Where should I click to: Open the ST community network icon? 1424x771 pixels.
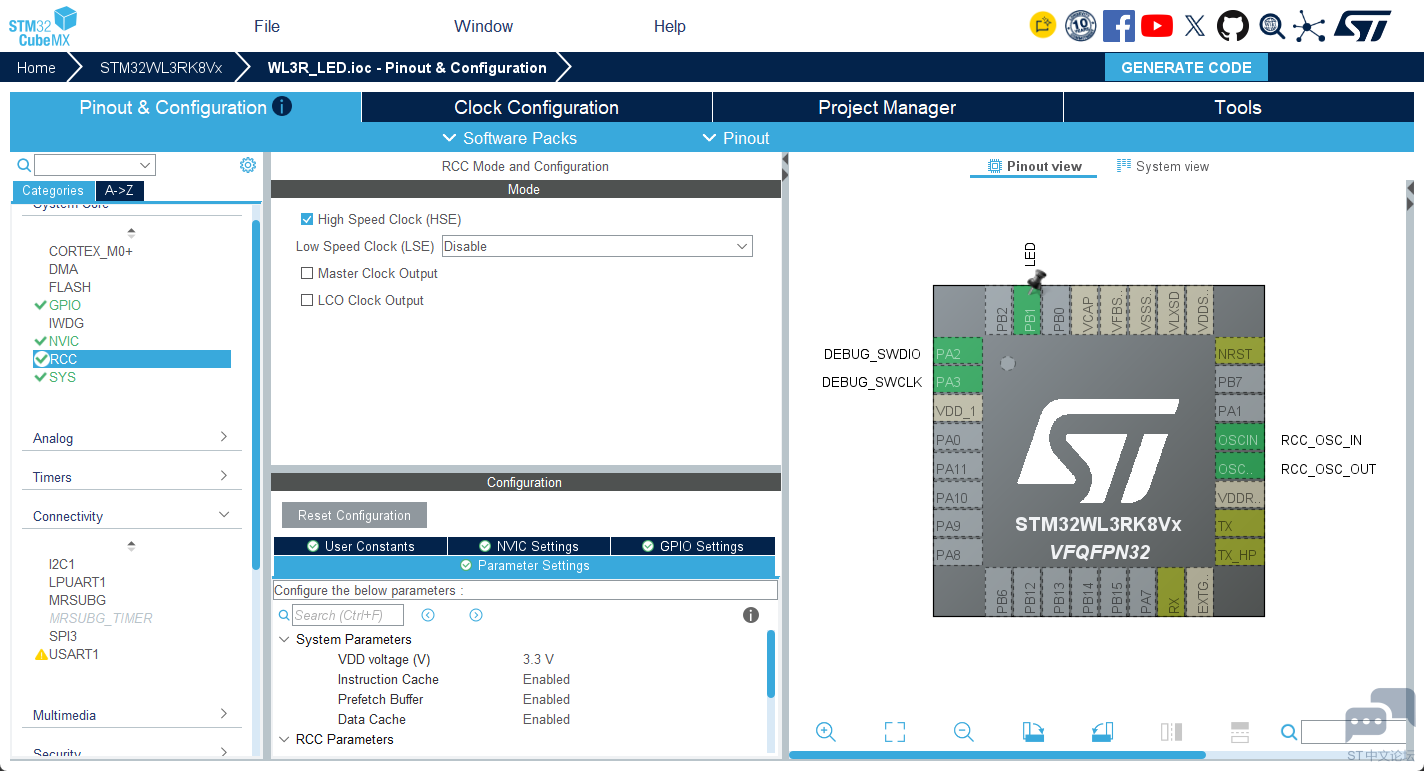pyautogui.click(x=1308, y=26)
